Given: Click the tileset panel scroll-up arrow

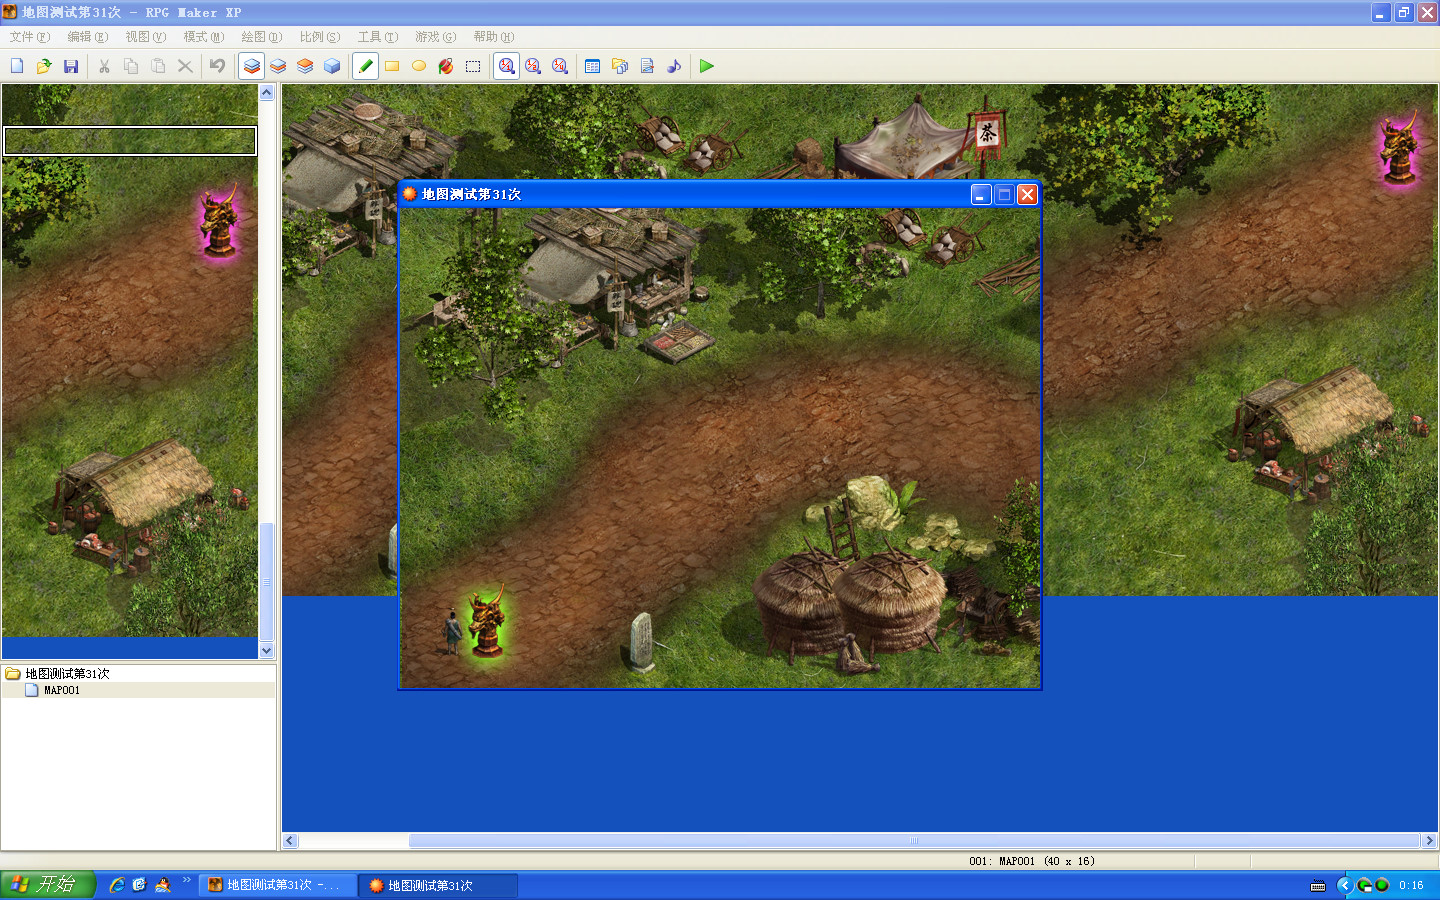Looking at the screenshot, I should click(x=267, y=93).
